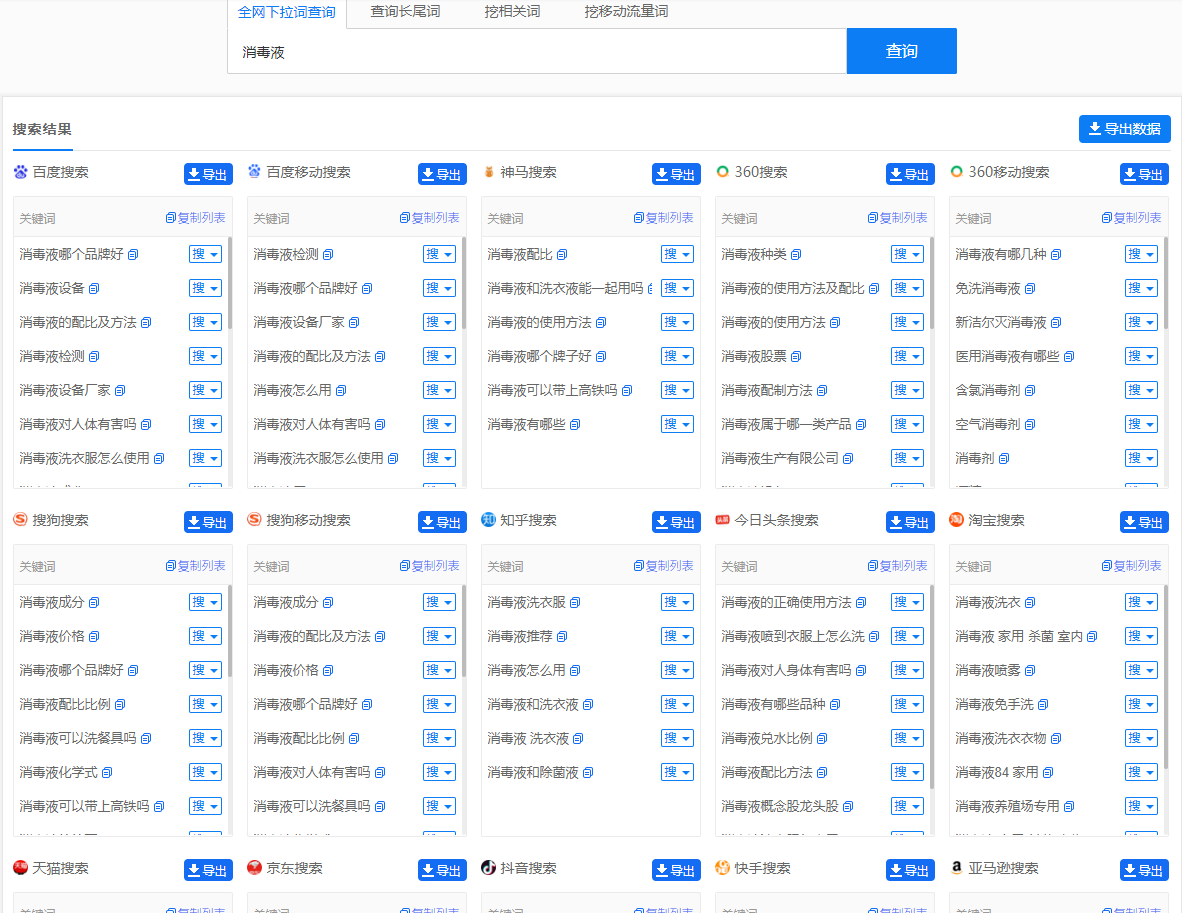Switch to 全网下拉词查询 tab
Viewport: 1182px width, 913px height.
(x=286, y=13)
